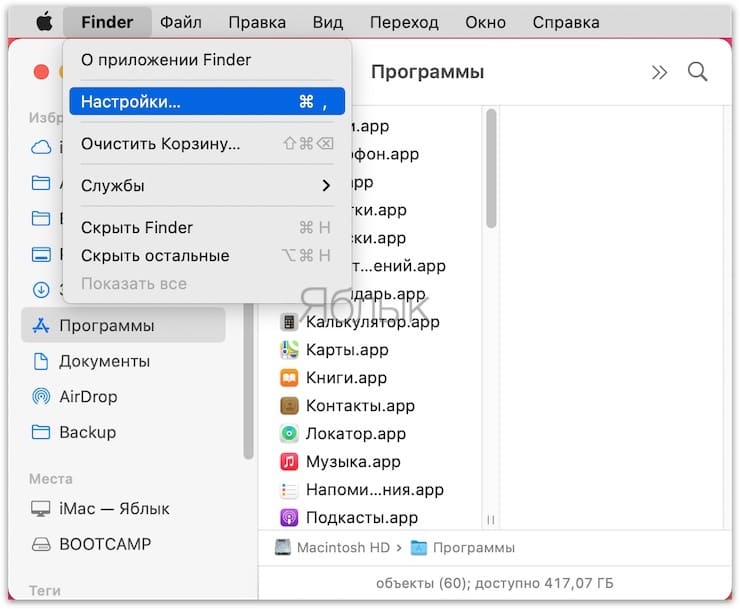This screenshot has height=609, width=740.
Task: Click the search magnifier icon
Action: click(697, 72)
